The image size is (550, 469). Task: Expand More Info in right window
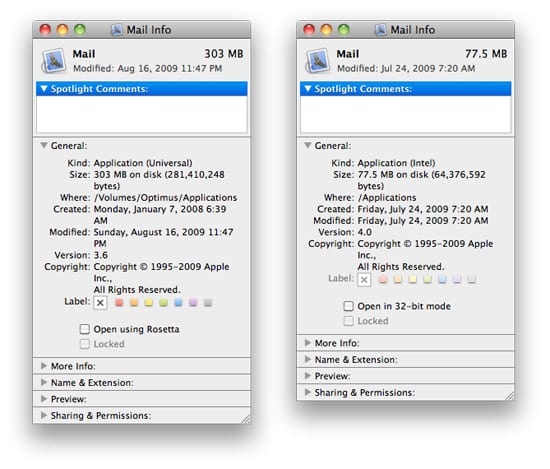point(308,343)
